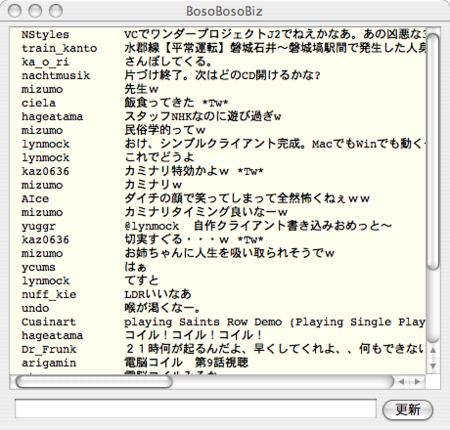Click the vertical scrollbar up arrow
The height and width of the screenshot is (430, 450).
coord(433,351)
